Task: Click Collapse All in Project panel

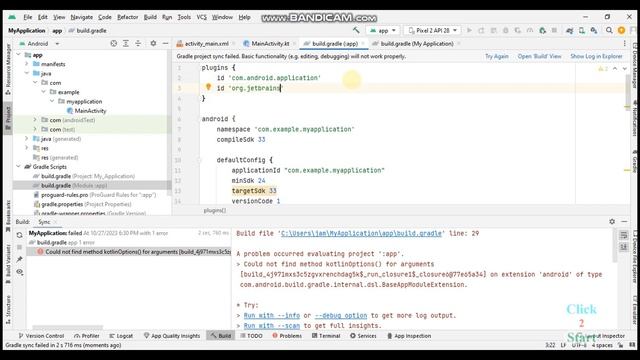Action: click(138, 43)
